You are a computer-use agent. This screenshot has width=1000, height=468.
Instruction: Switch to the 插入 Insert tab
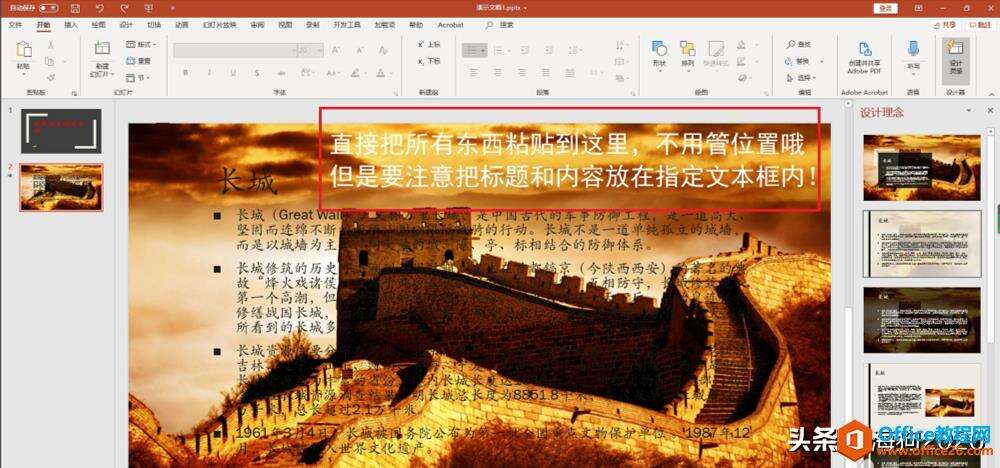point(71,25)
